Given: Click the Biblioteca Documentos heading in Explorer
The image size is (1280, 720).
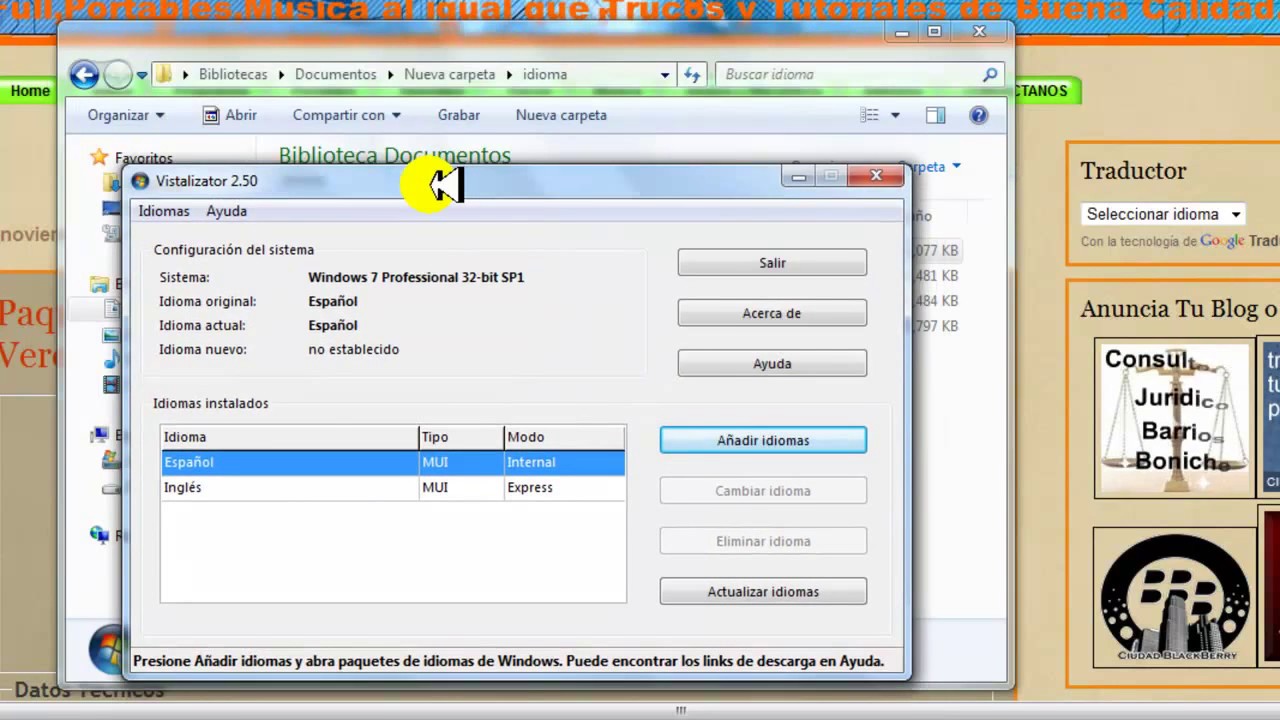Looking at the screenshot, I should [394, 155].
